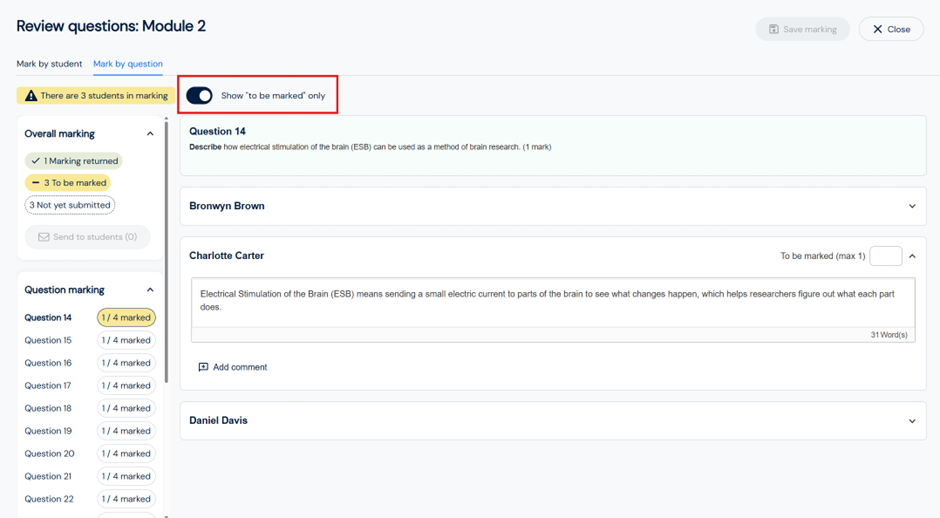Toggle Show "to be marked" only switch

[x=199, y=96]
